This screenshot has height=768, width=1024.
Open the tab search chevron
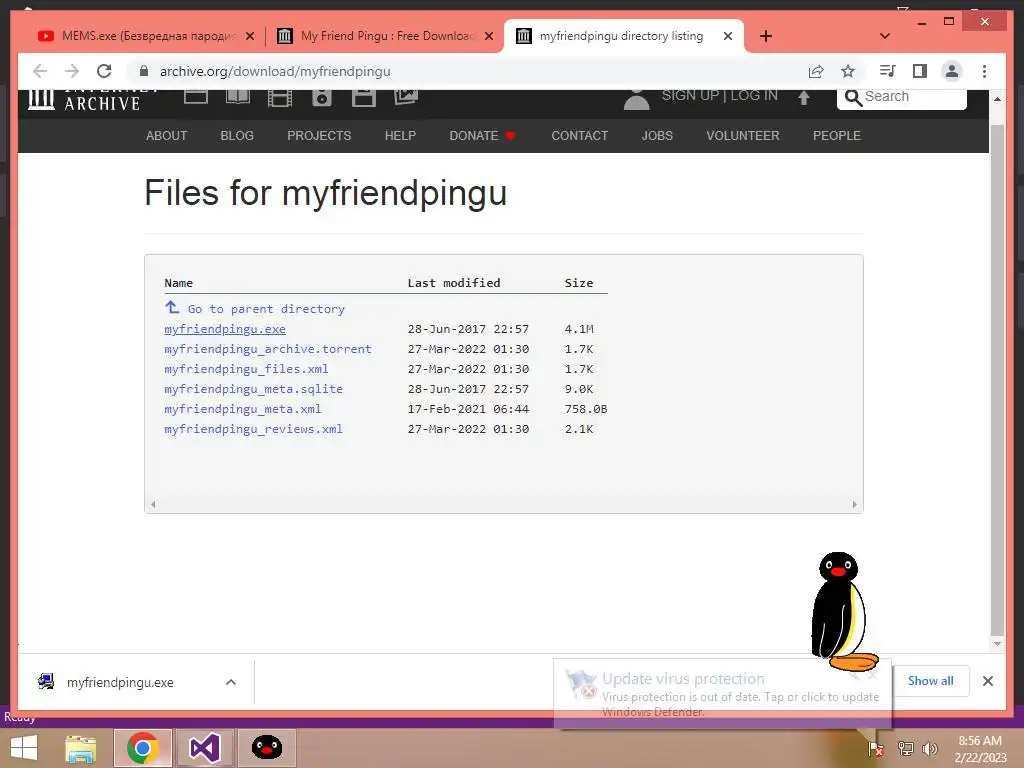[x=885, y=36]
